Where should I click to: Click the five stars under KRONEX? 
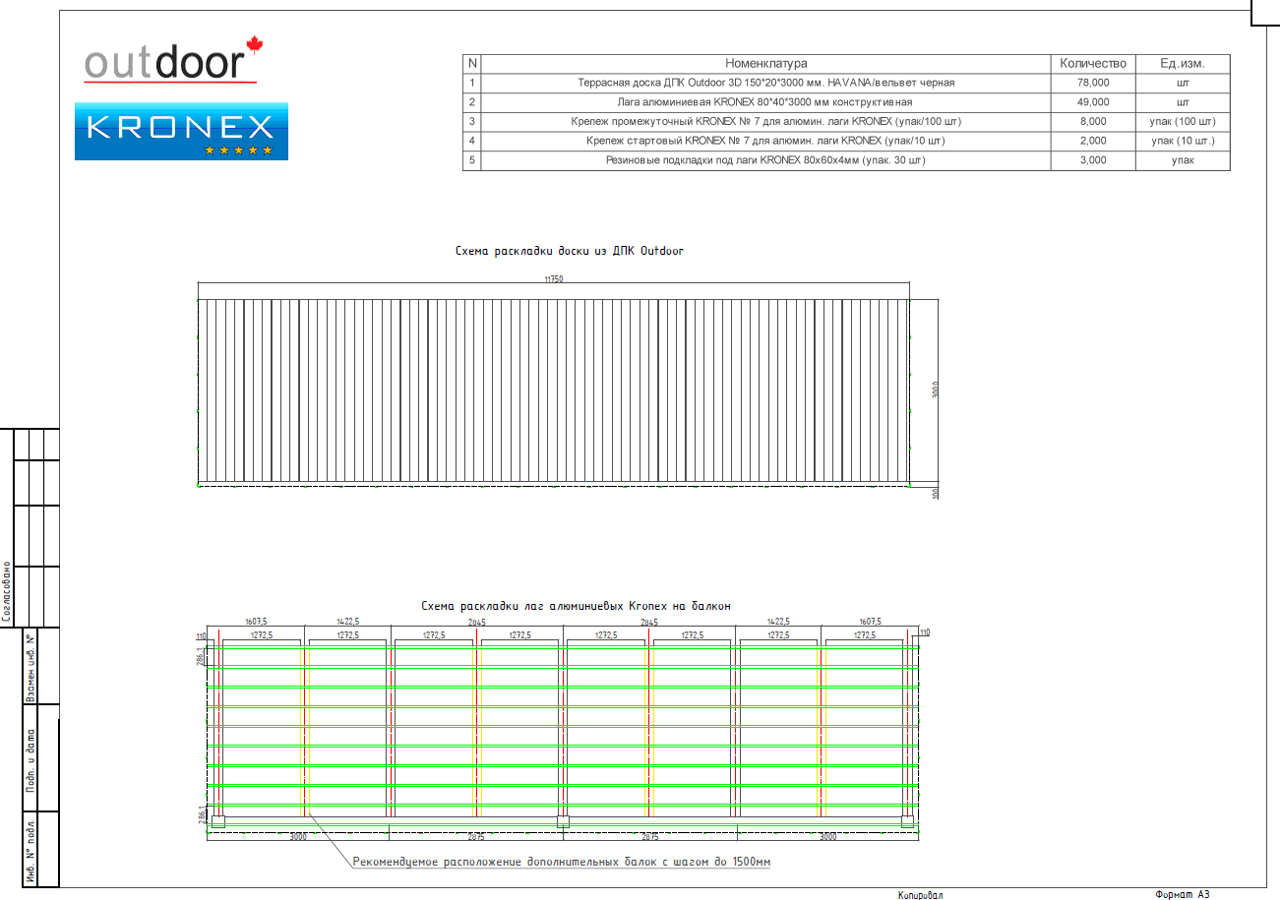tap(238, 150)
